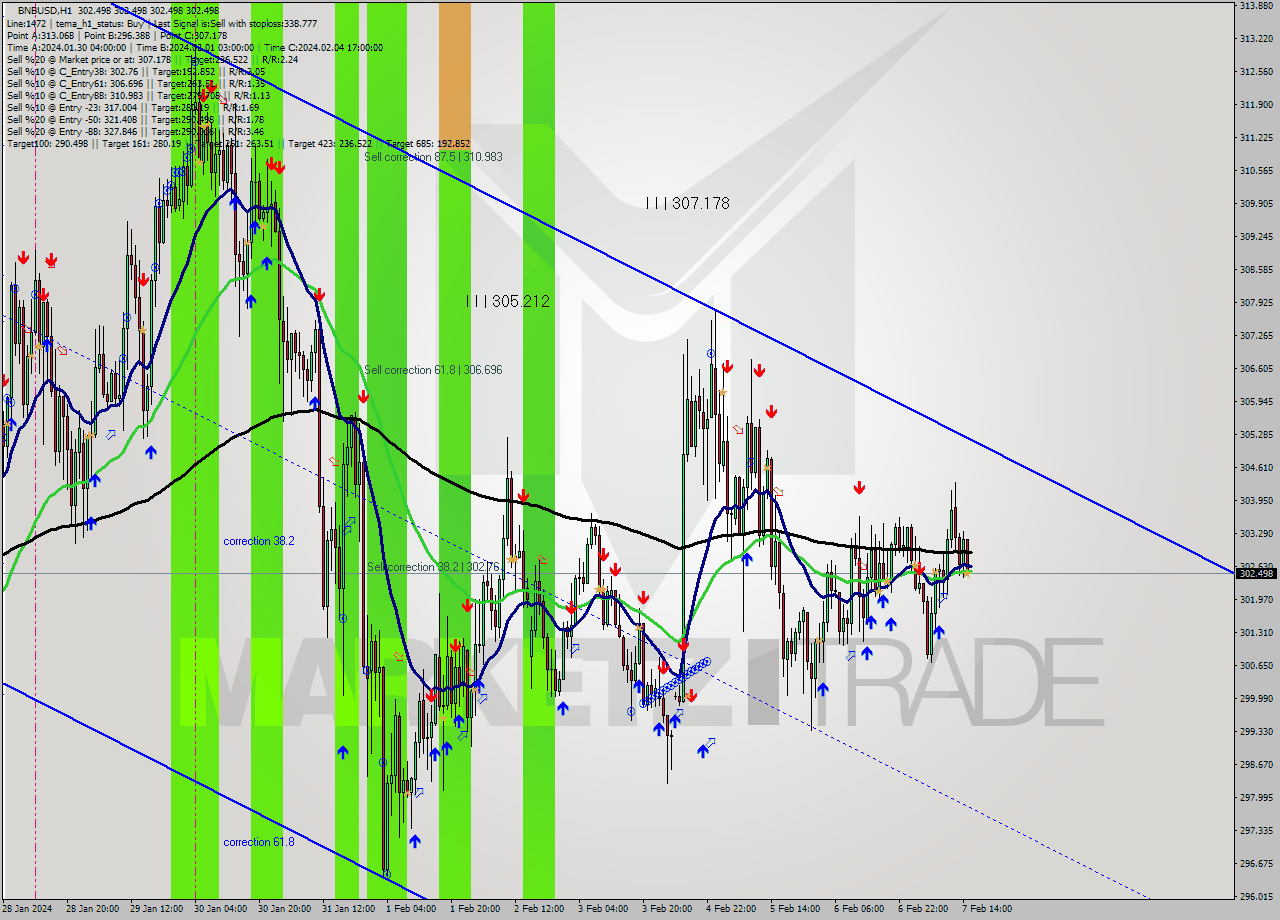
Task: Click the 296.015 price axis label
Action: click(x=1256, y=896)
